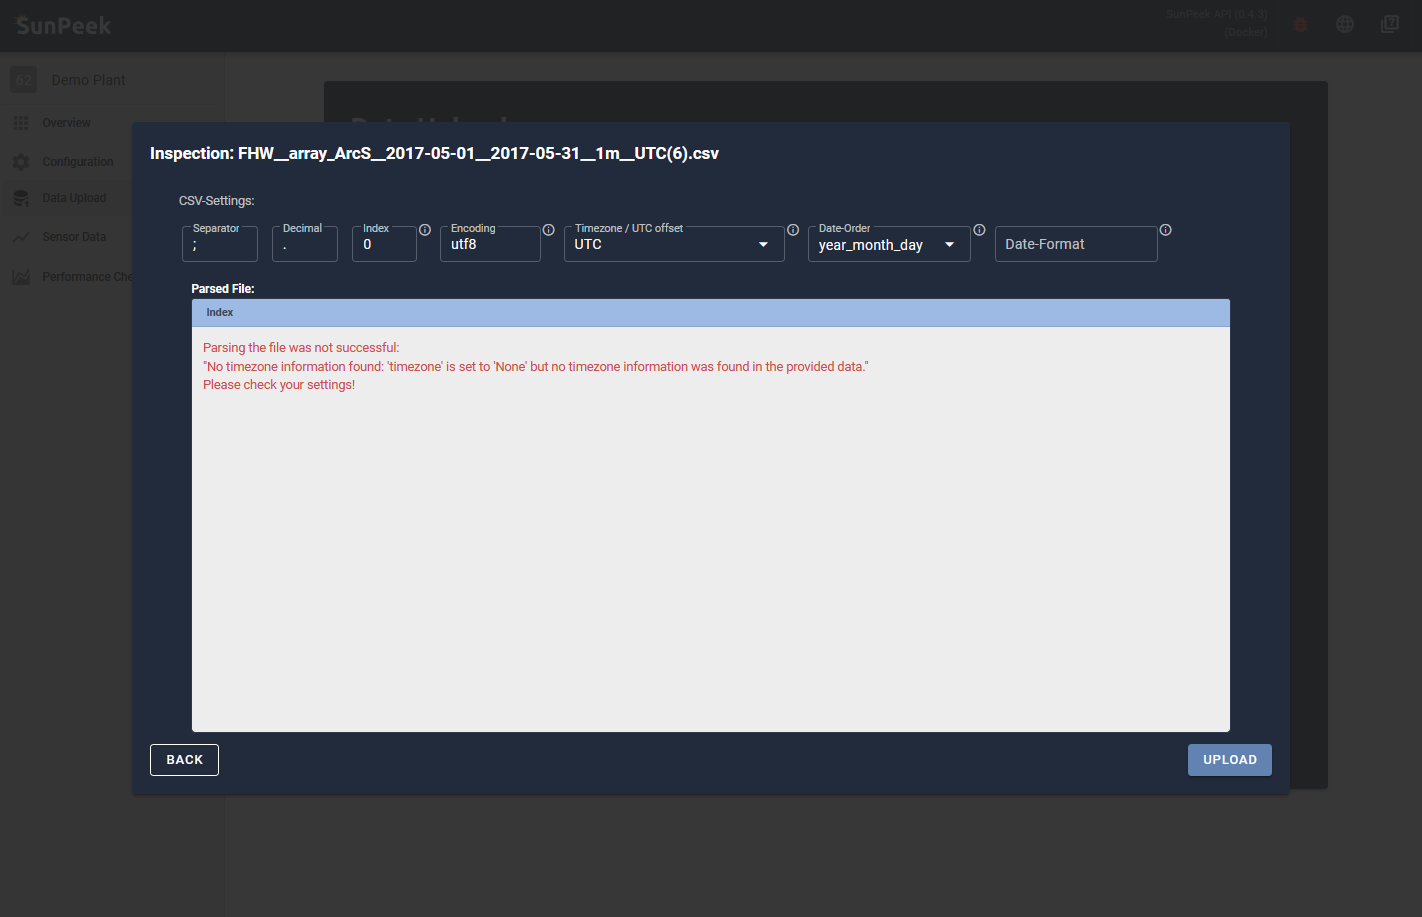1422x917 pixels.
Task: Click the UPLOAD button
Action: (x=1230, y=760)
